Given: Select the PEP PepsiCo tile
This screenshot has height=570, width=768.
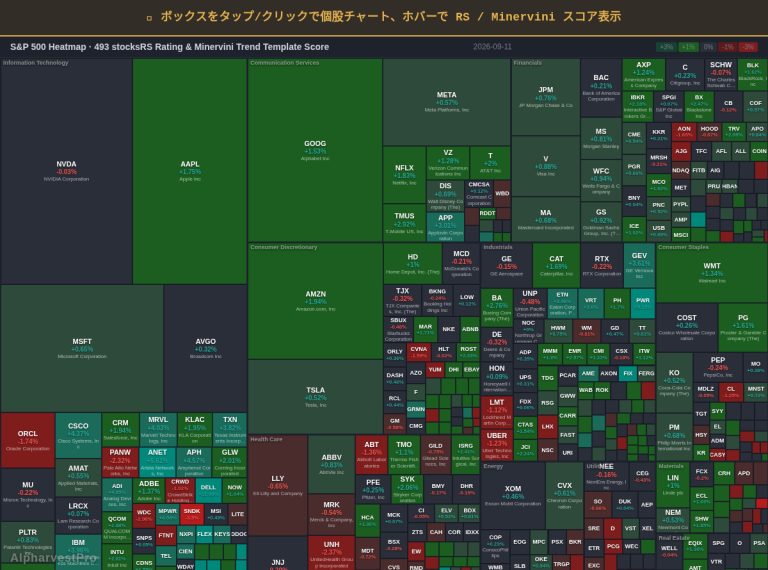Looking at the screenshot, I should click(718, 366).
